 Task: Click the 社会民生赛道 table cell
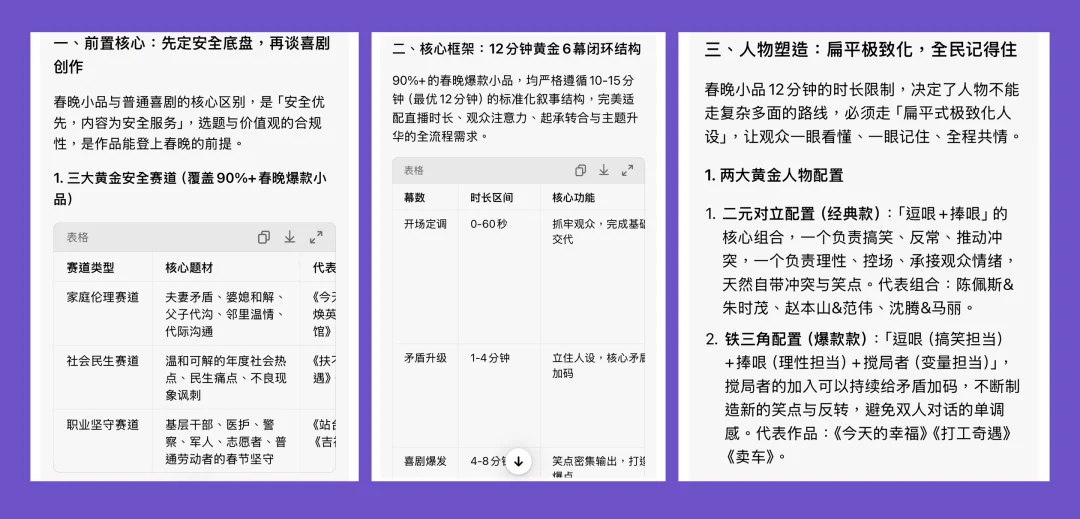pyautogui.click(x=103, y=360)
